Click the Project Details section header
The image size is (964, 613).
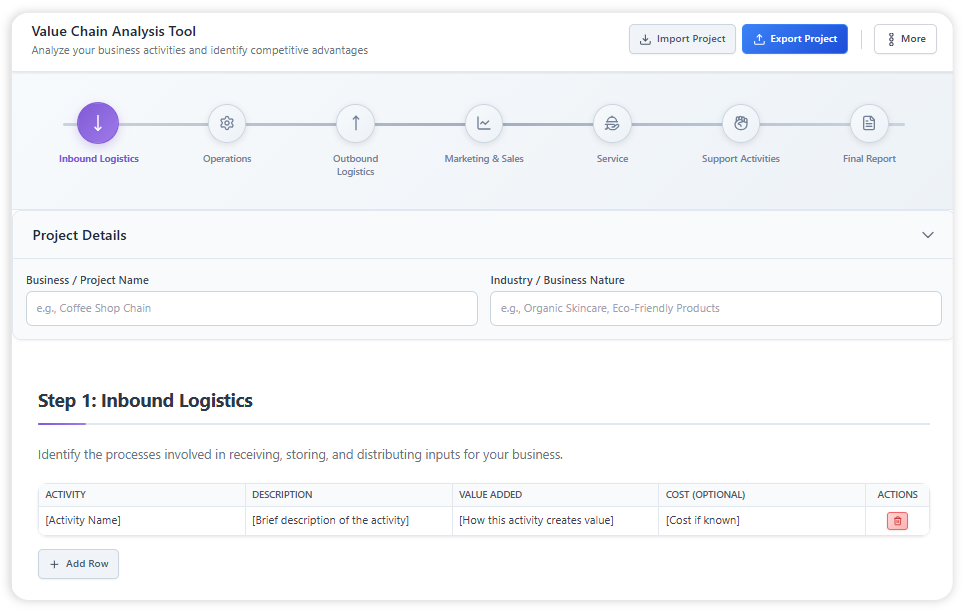coord(80,236)
